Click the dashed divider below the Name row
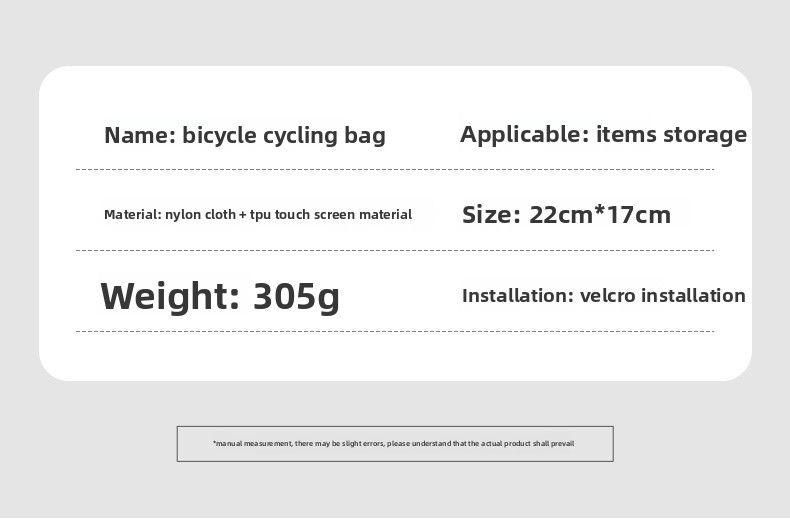Viewport: 790px width, 525px height. click(395, 170)
